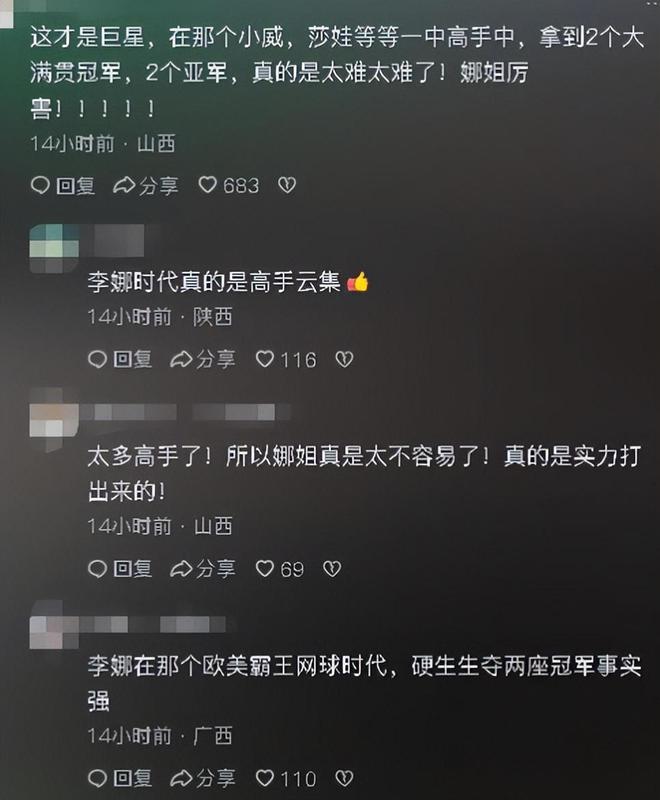Screen dimensions: 660x800
Task: Dislike the comment with 69 likes
Action: [x=332, y=569]
